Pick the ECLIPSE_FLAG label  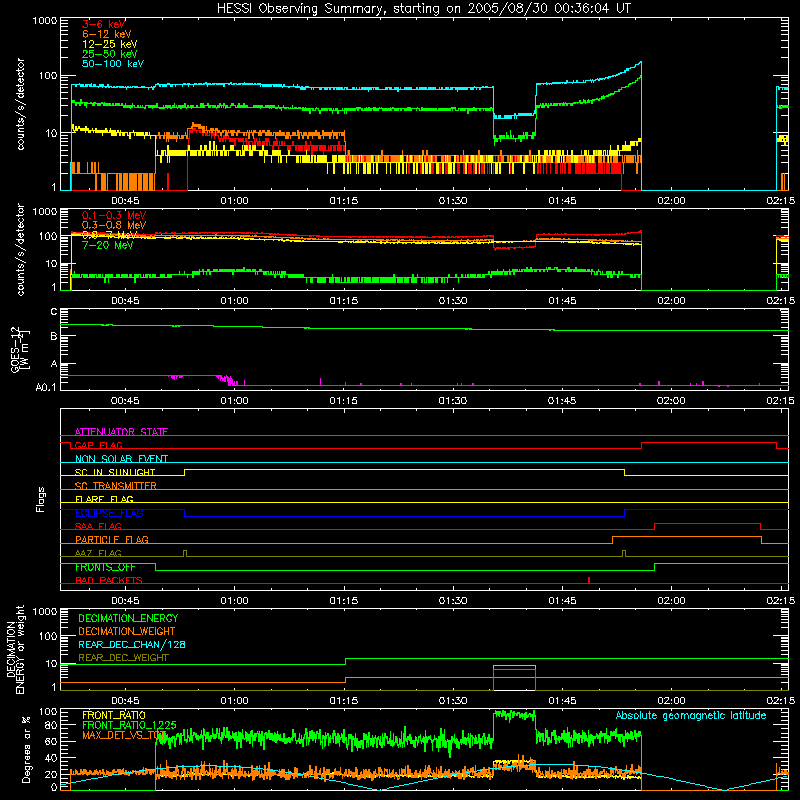pyautogui.click(x=109, y=513)
